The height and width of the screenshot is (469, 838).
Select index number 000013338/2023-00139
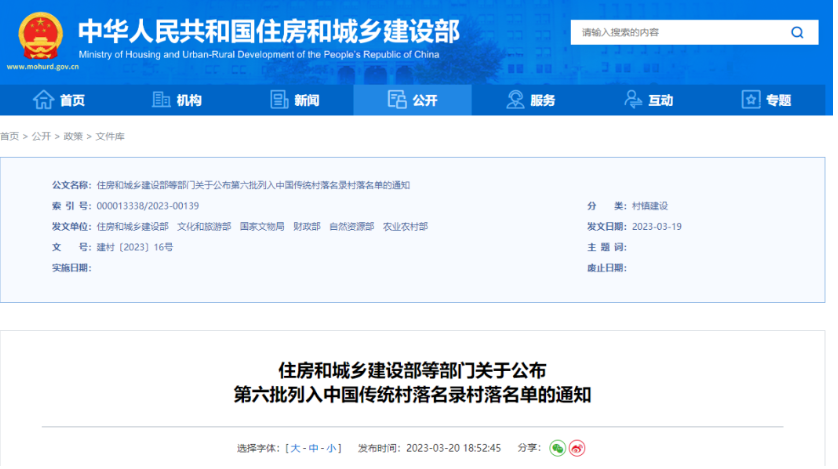coord(149,207)
